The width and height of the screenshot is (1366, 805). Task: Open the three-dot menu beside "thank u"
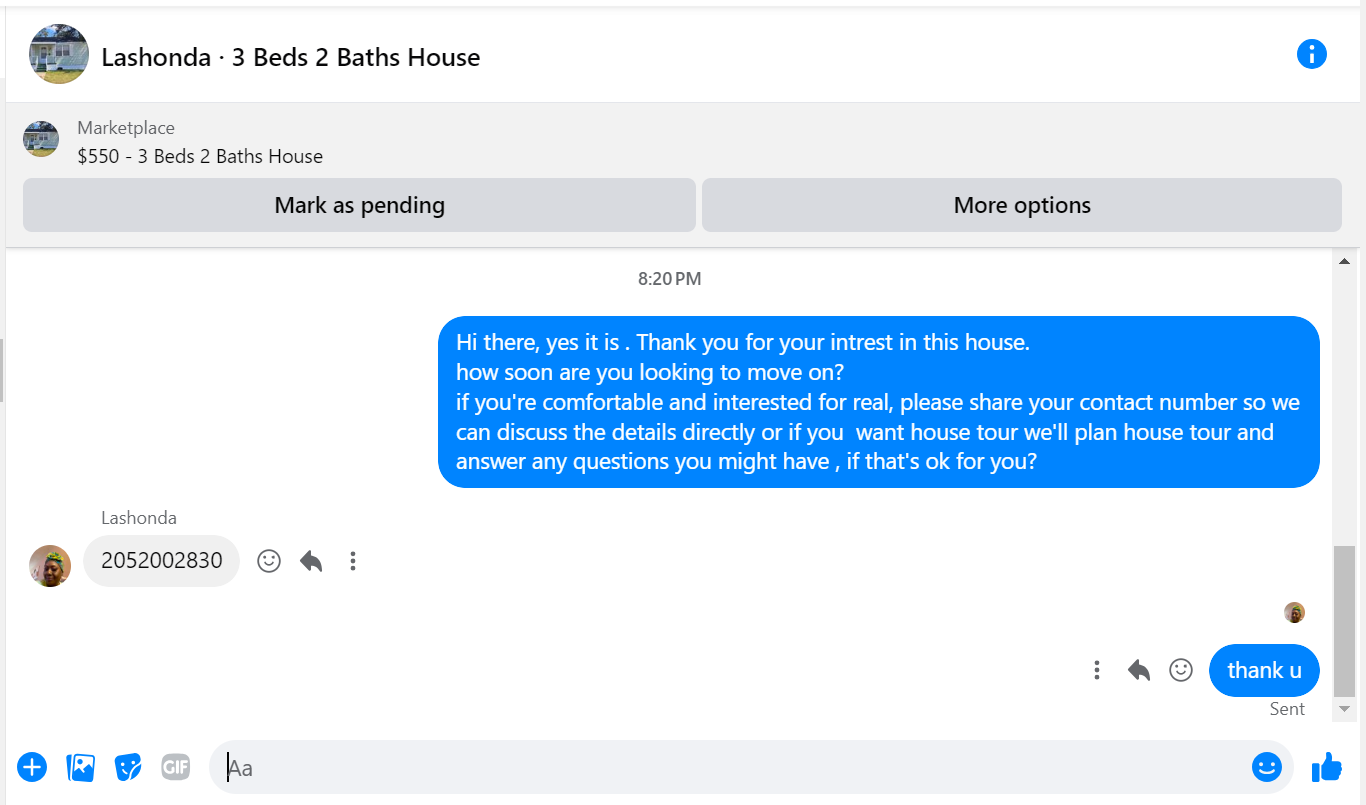[x=1097, y=670]
